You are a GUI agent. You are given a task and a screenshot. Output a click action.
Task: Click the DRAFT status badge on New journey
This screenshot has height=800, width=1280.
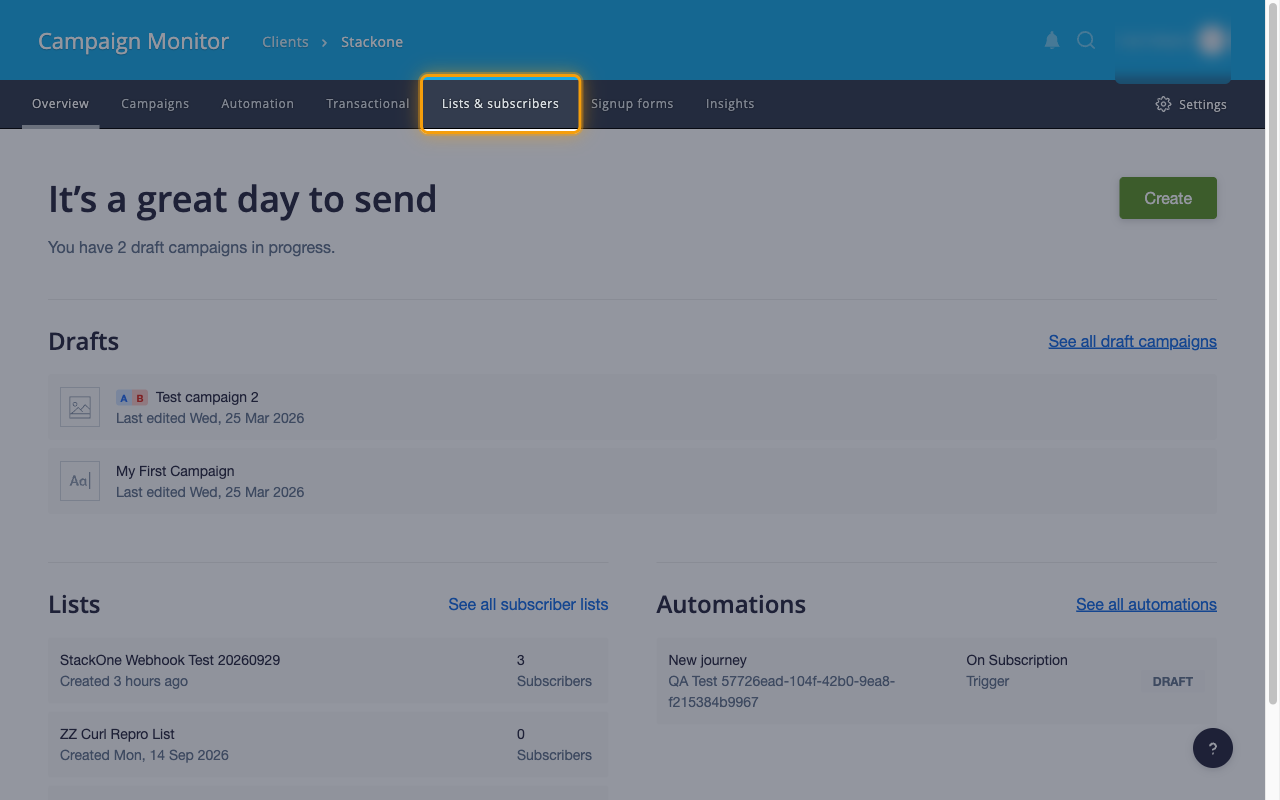click(1173, 681)
